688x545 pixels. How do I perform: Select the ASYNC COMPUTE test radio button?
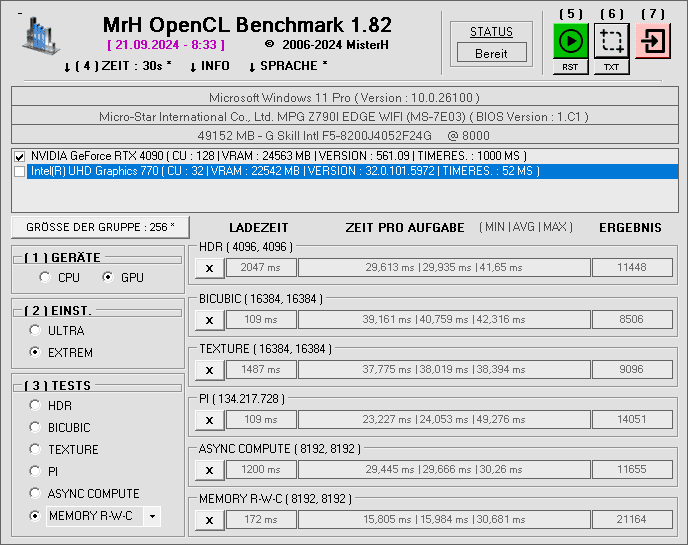pyautogui.click(x=35, y=493)
